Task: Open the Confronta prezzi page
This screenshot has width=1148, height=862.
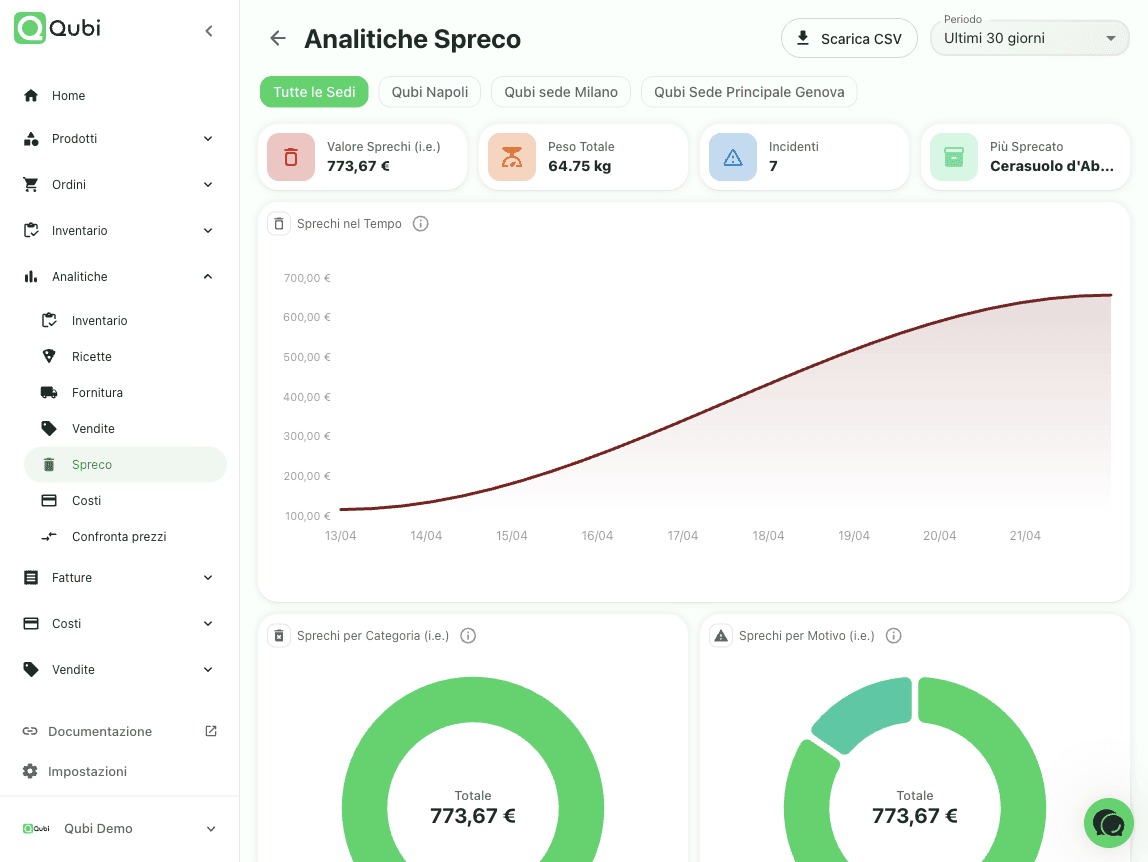Action: (x=125, y=537)
